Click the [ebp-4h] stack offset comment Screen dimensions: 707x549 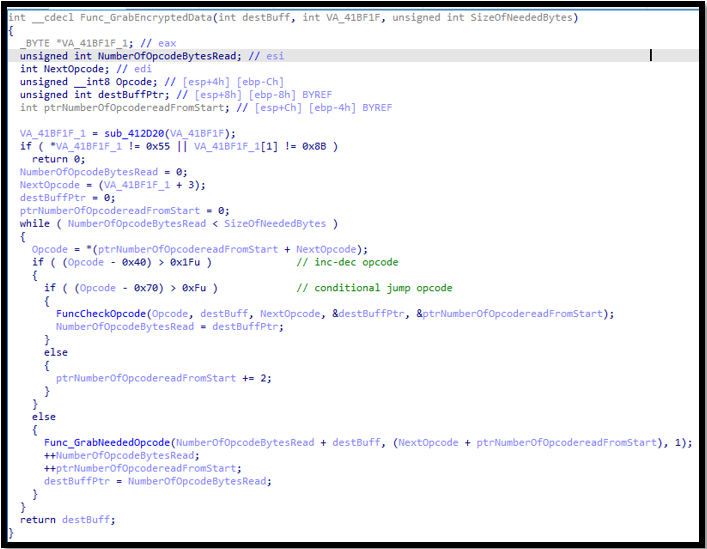click(x=332, y=108)
